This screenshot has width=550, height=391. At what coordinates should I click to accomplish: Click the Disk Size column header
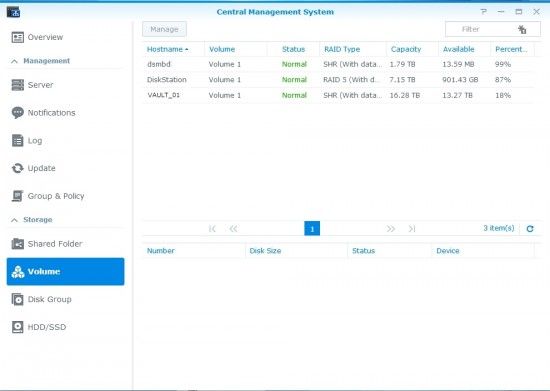click(x=265, y=251)
